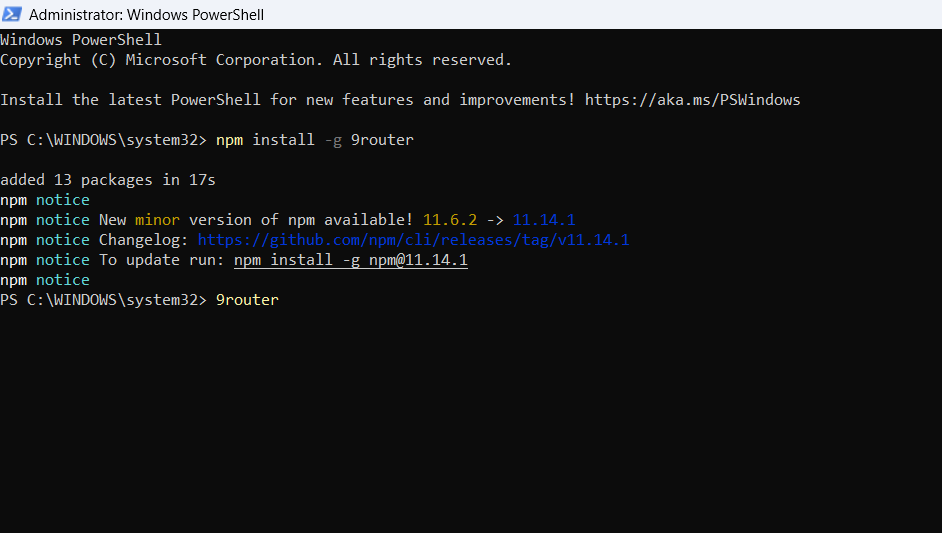Click the "Administrator: Windows PowerShell" window title

146,14
